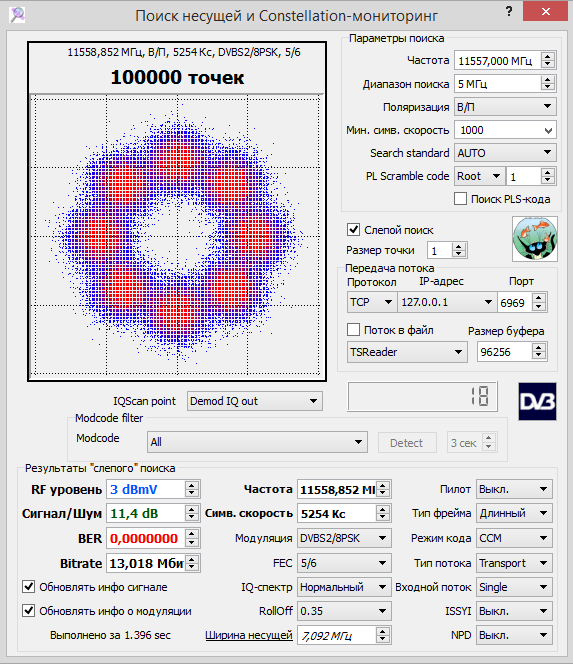Enable the Поиск PLS-кода checkbox

coord(460,199)
